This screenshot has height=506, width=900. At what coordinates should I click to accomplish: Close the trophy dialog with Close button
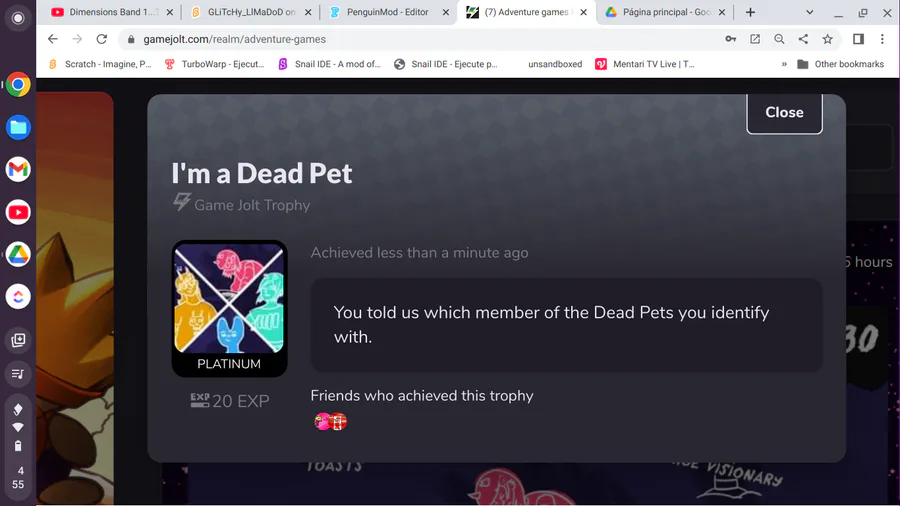coord(784,112)
